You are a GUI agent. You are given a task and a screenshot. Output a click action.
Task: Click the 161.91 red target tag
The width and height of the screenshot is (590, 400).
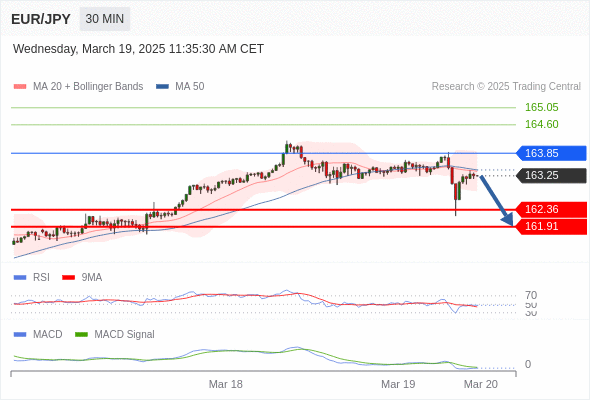551,226
